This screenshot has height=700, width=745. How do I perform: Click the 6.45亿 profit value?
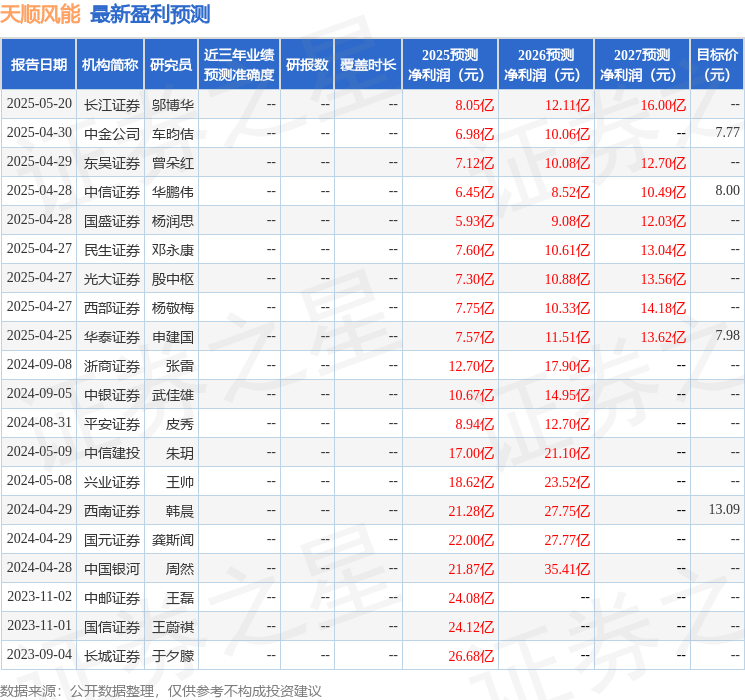click(x=475, y=192)
